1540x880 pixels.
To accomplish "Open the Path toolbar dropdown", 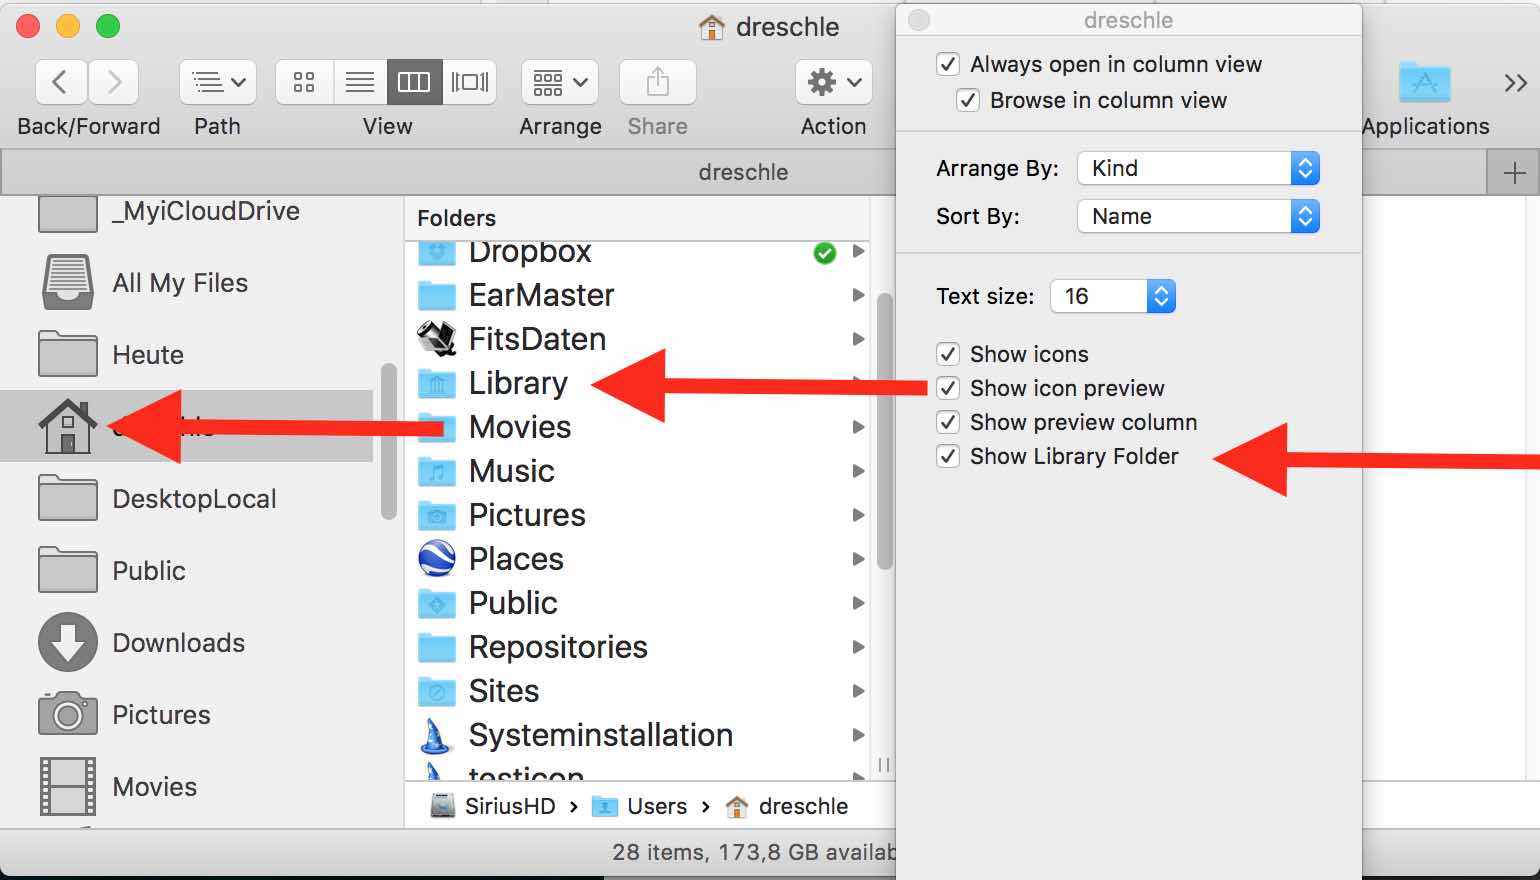I will (x=218, y=82).
